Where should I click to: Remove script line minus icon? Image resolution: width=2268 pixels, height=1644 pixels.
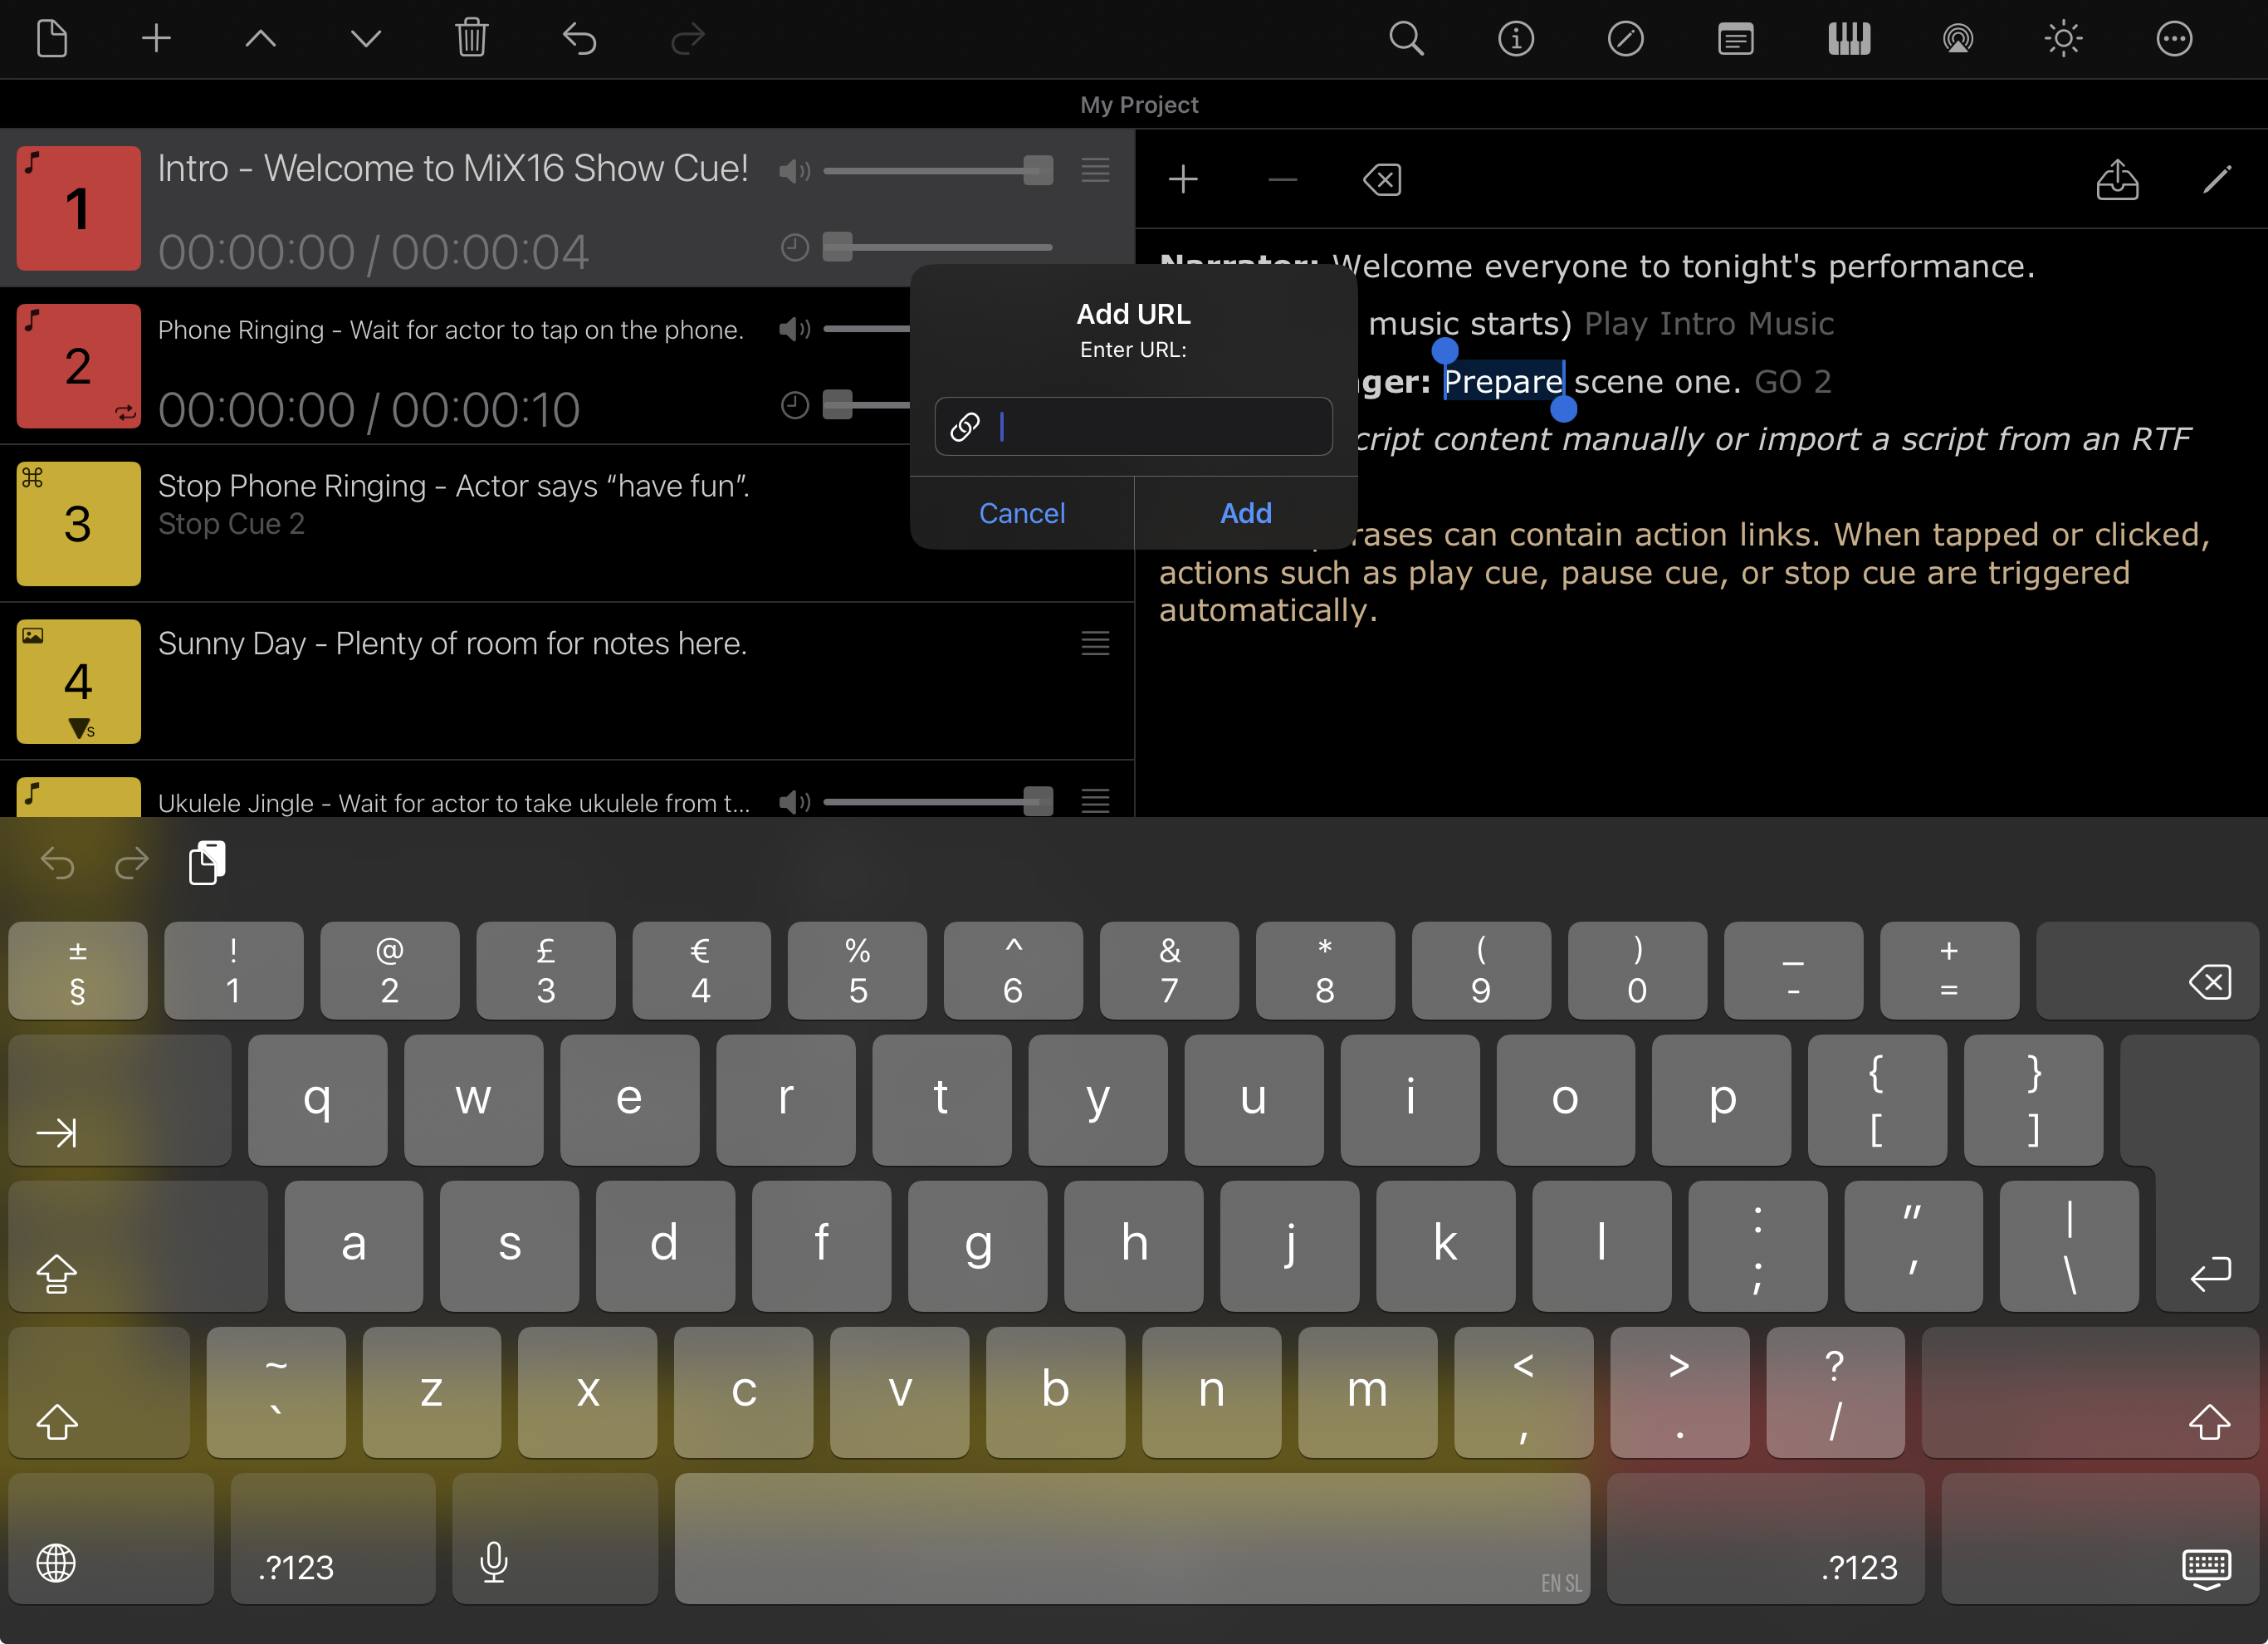point(1282,180)
